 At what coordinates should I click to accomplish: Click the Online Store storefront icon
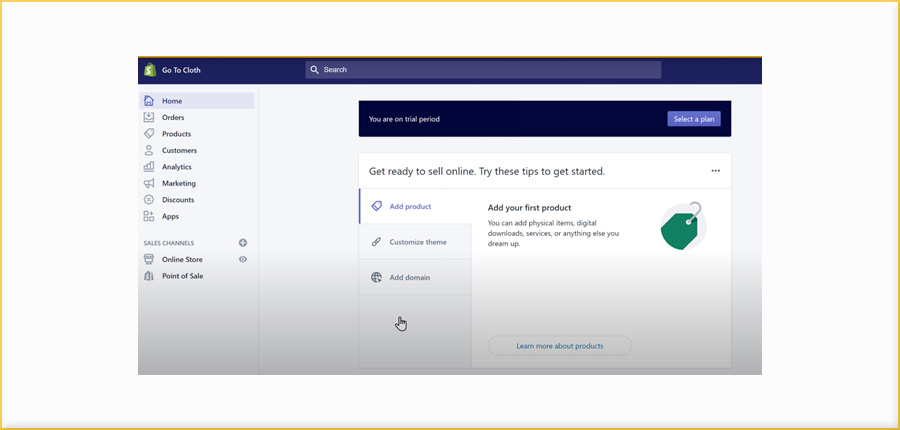[149, 259]
